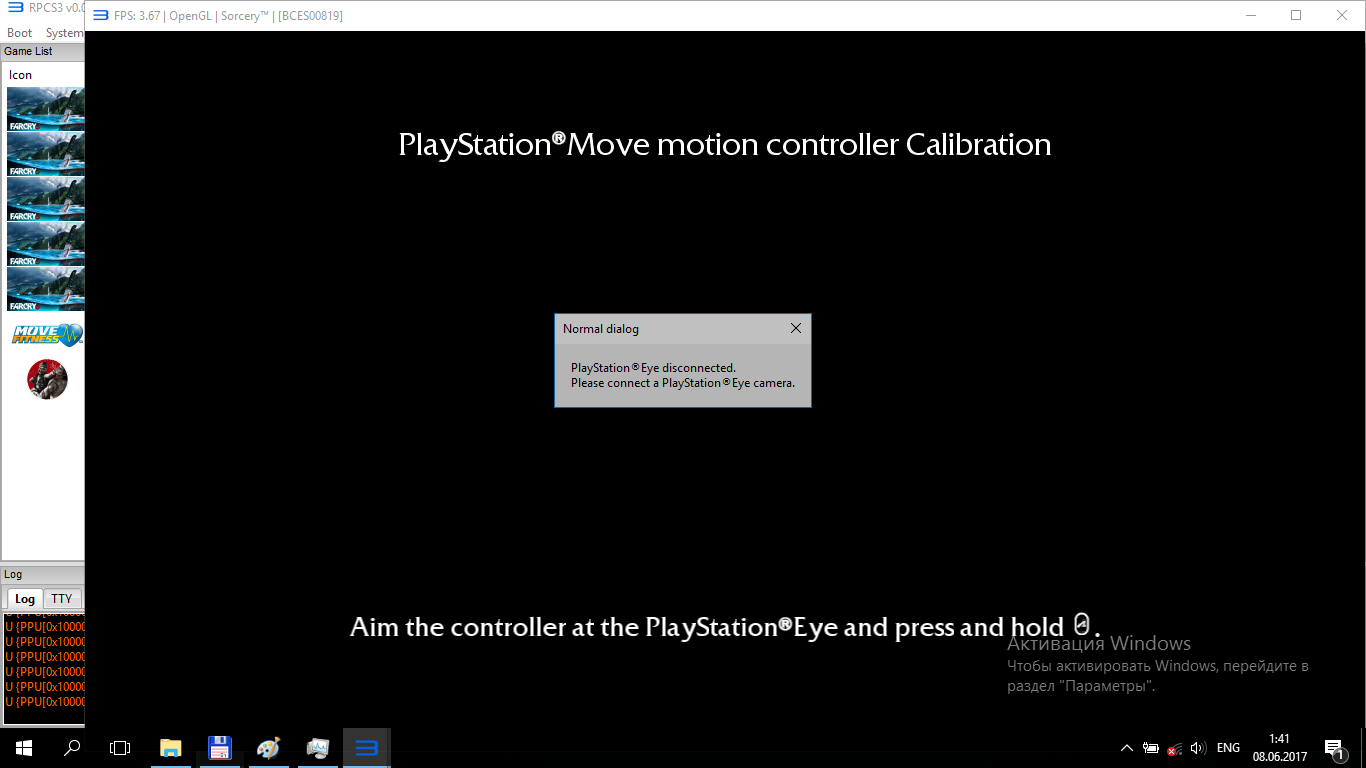The height and width of the screenshot is (768, 1366).
Task: Launch File Explorer from the taskbar
Action: 171,748
